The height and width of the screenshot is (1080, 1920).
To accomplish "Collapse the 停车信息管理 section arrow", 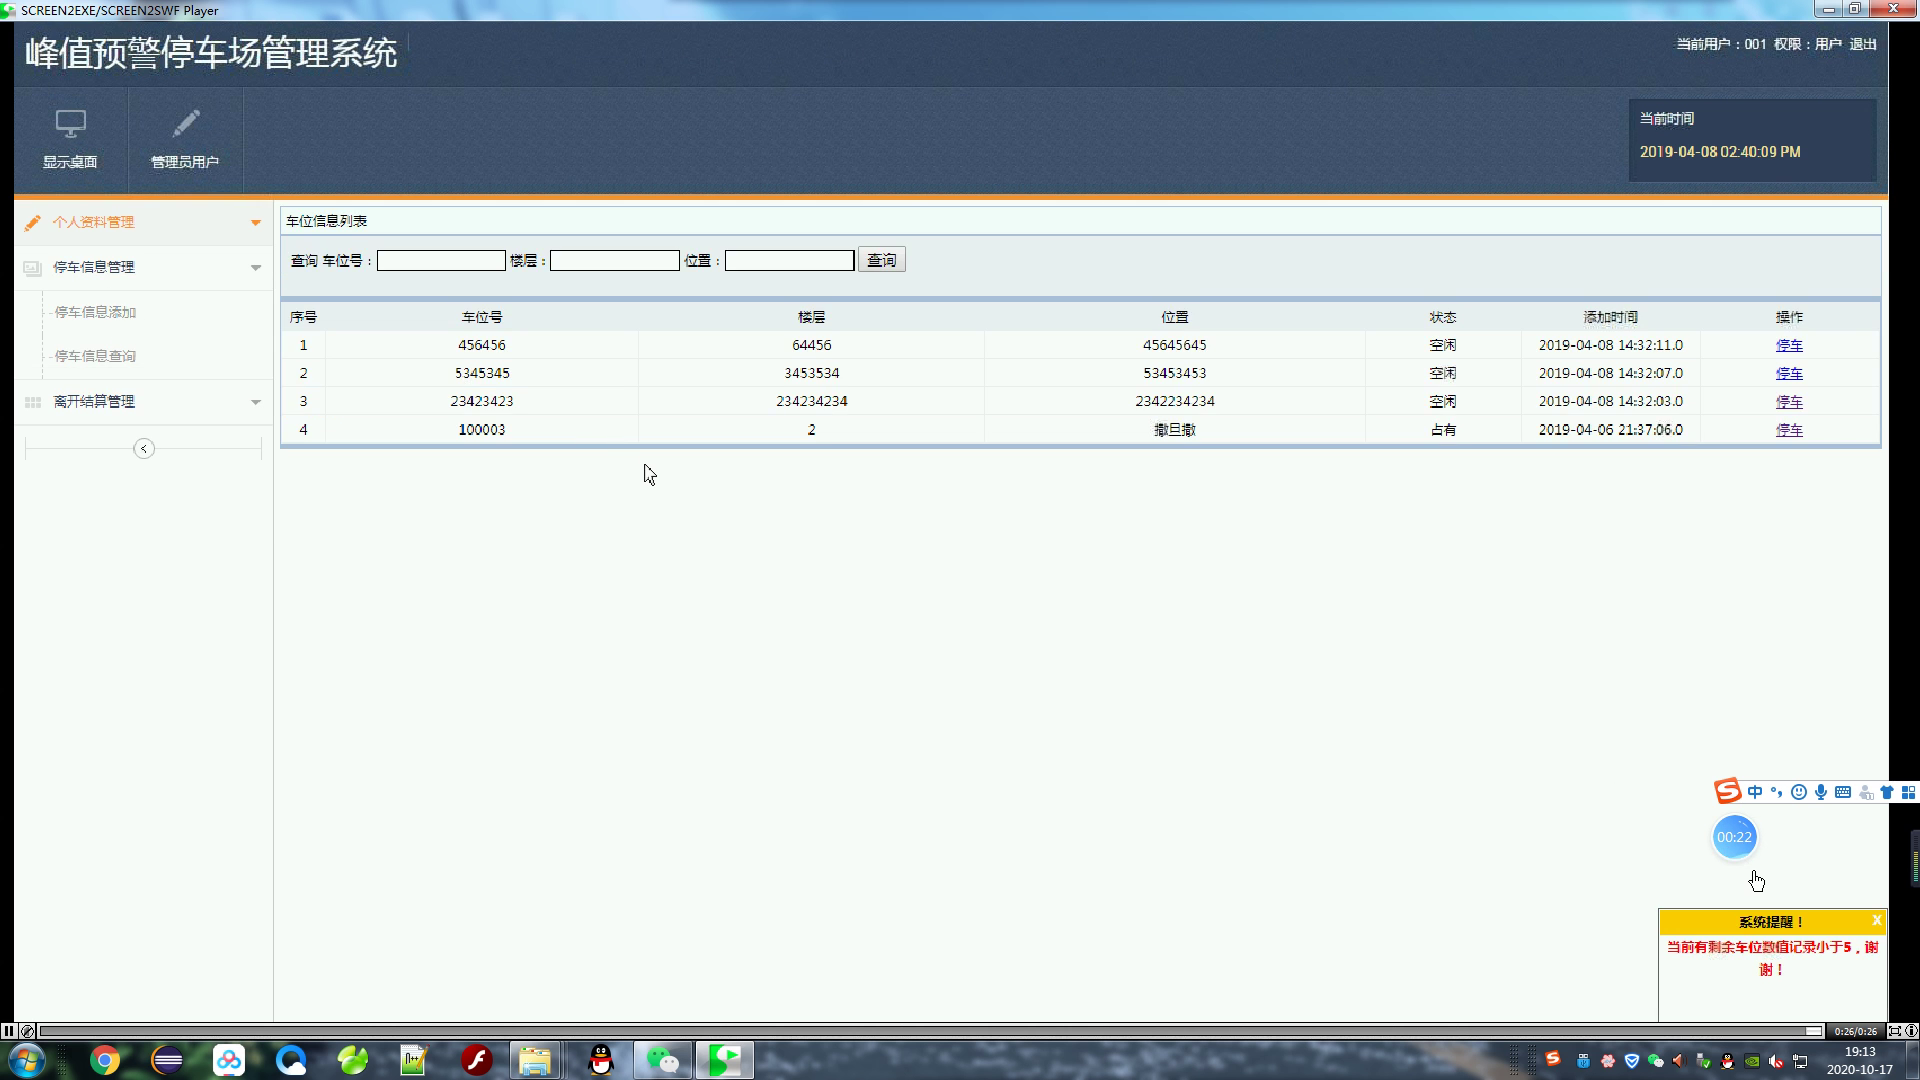I will point(256,268).
